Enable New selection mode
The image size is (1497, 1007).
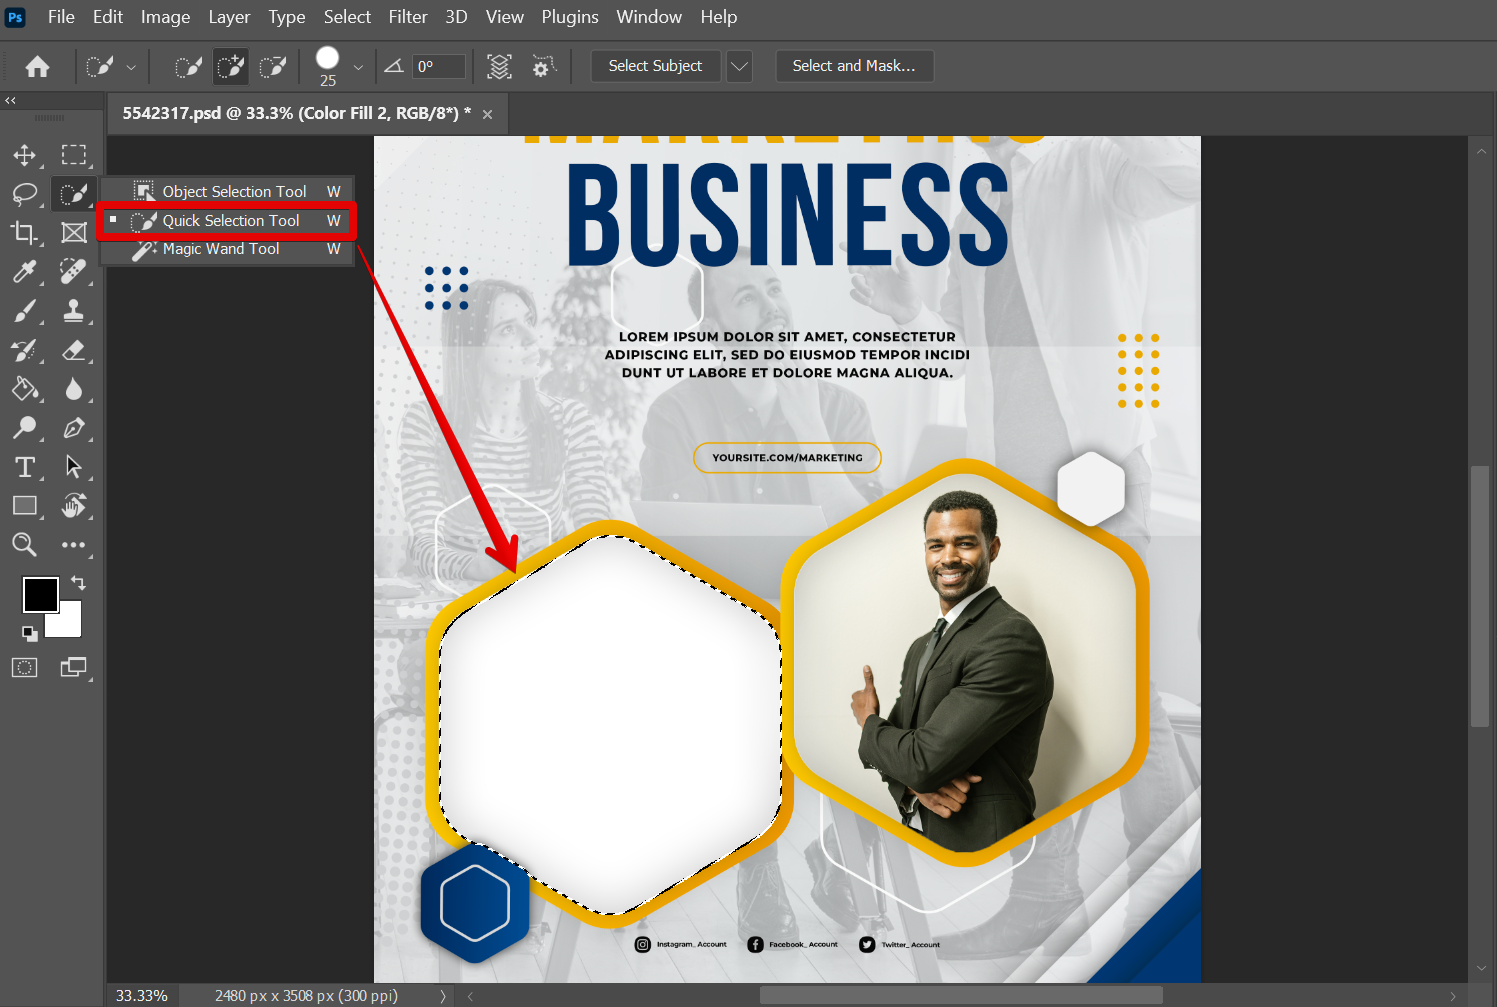coord(188,67)
